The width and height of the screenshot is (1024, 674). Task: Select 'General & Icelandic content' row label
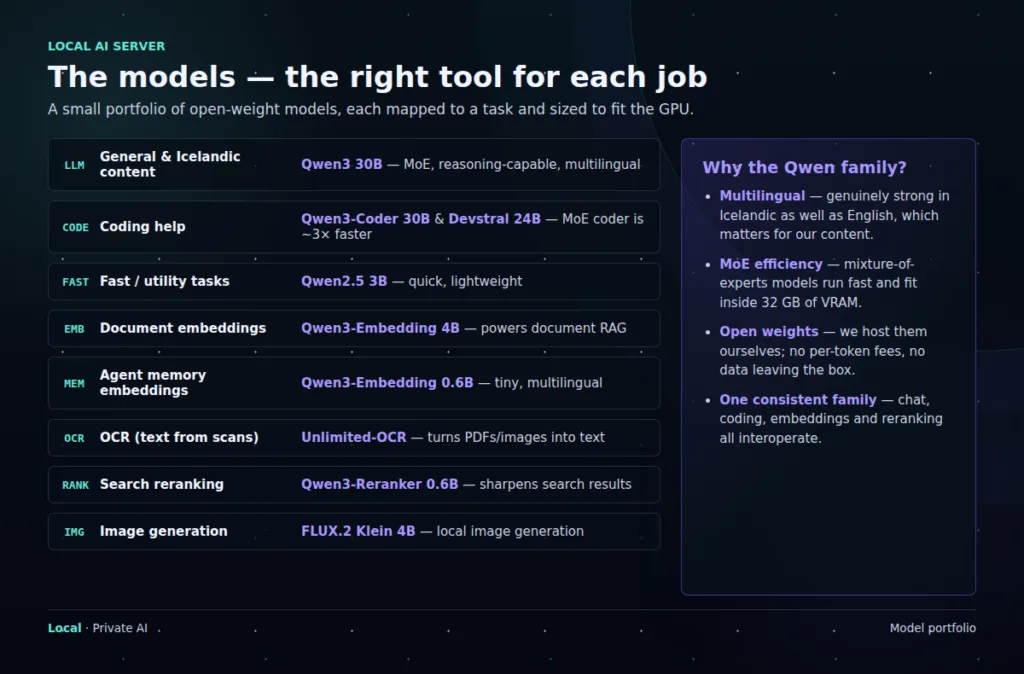pos(170,164)
